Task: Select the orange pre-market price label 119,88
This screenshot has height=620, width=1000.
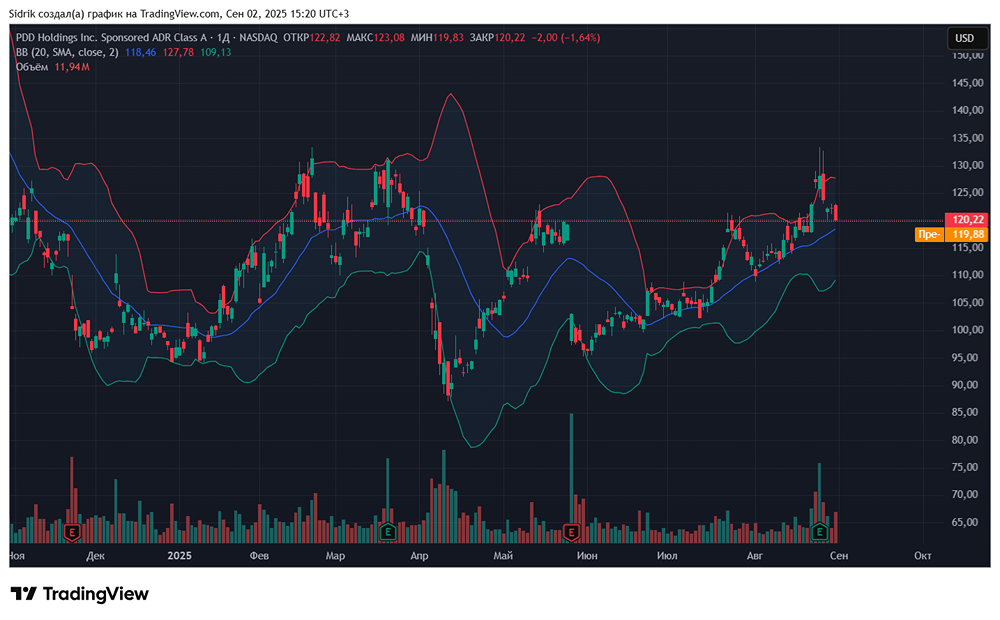Action: pyautogui.click(x=964, y=234)
